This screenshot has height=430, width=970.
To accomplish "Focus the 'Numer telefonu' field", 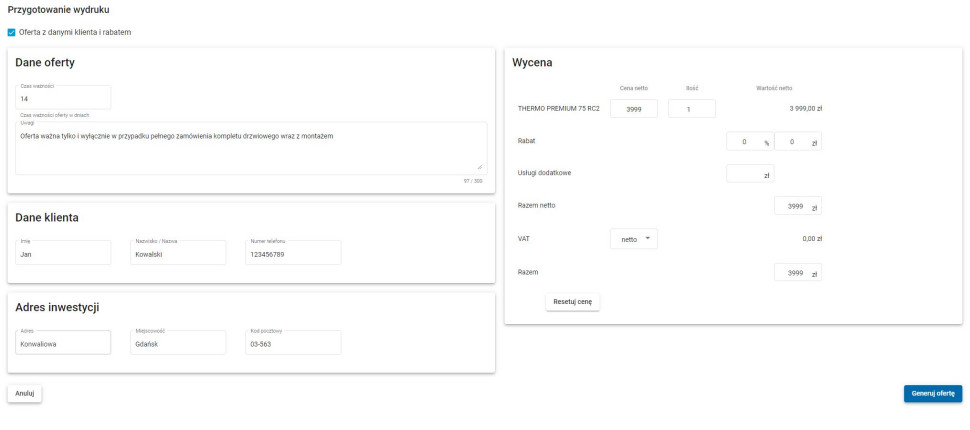I will tap(292, 254).
